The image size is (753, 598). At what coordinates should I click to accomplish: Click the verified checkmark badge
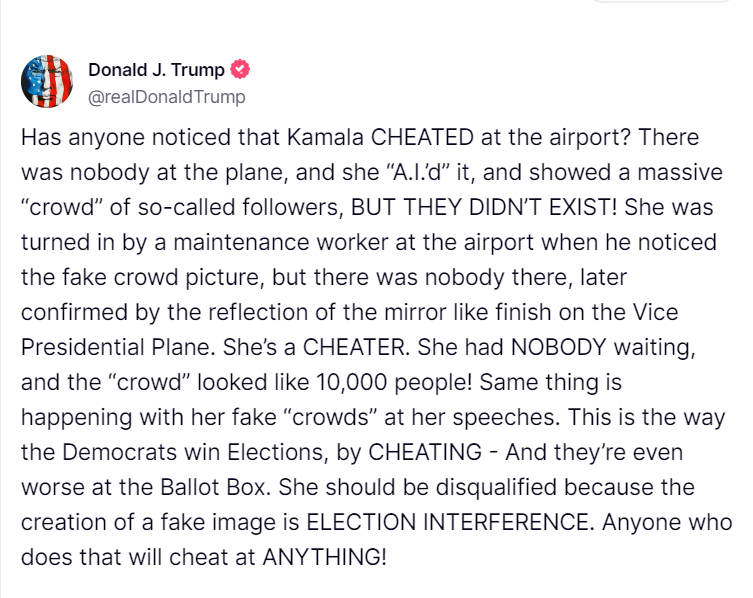240,70
